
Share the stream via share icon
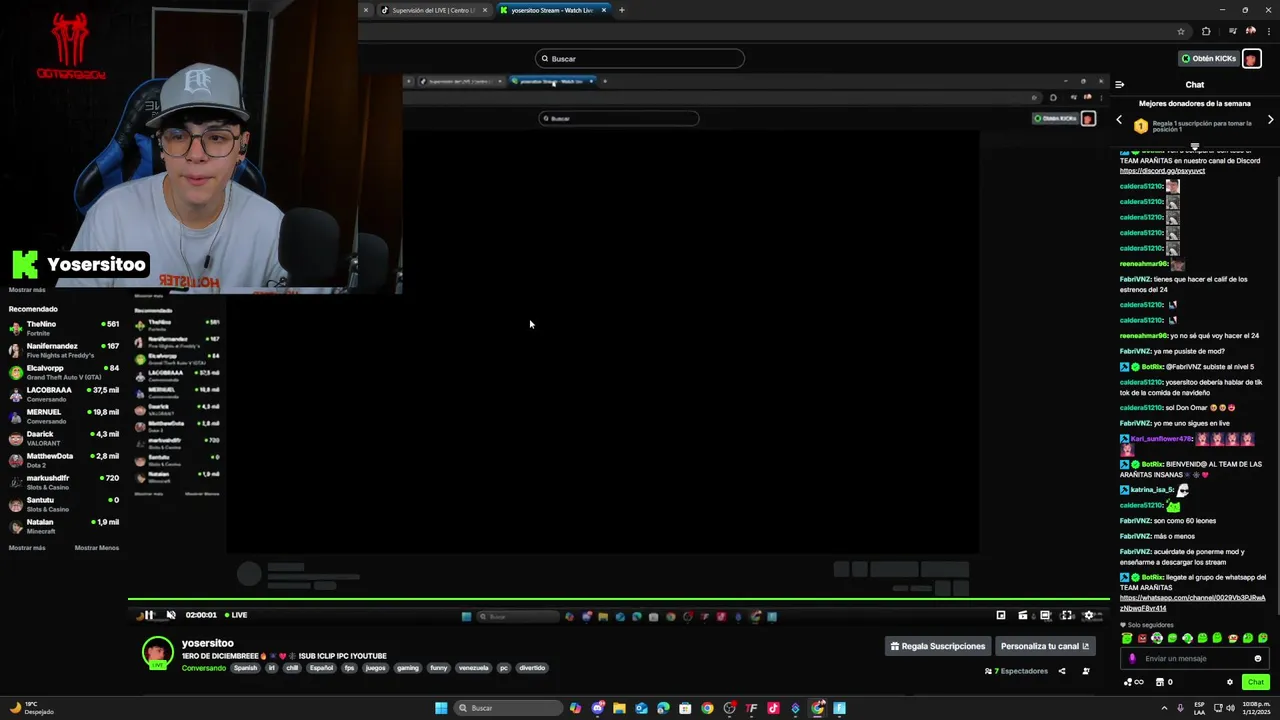[x=1062, y=671]
